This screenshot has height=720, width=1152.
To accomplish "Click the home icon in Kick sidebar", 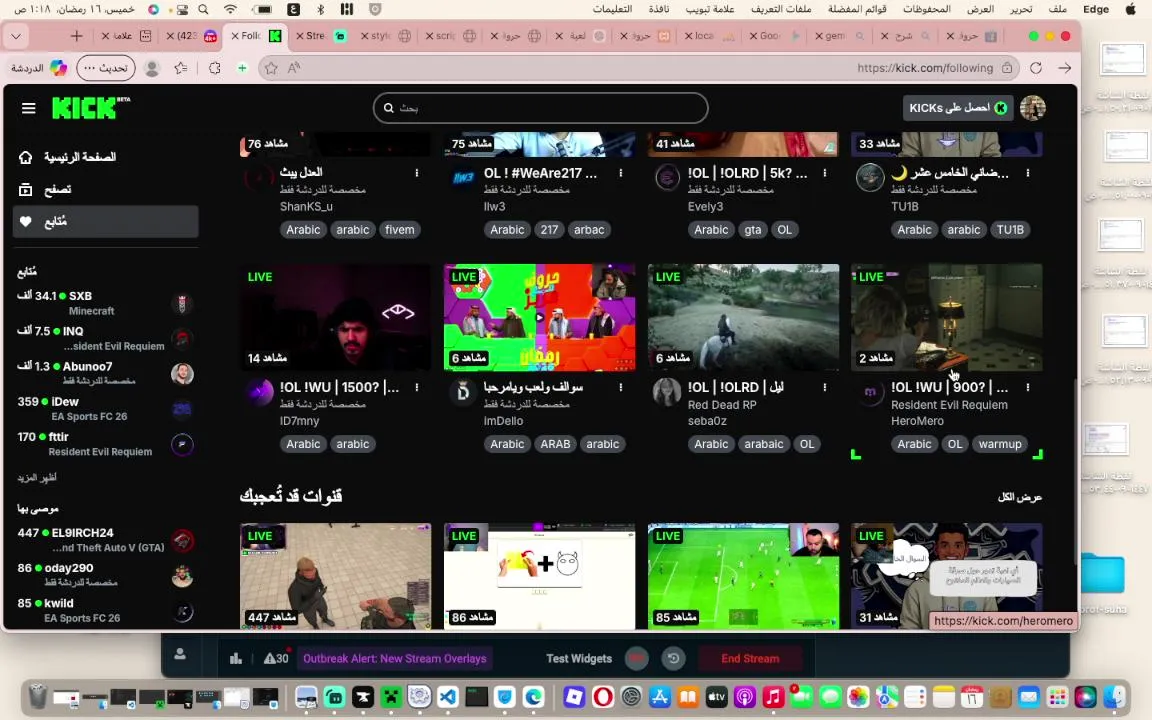I will click(x=26, y=157).
